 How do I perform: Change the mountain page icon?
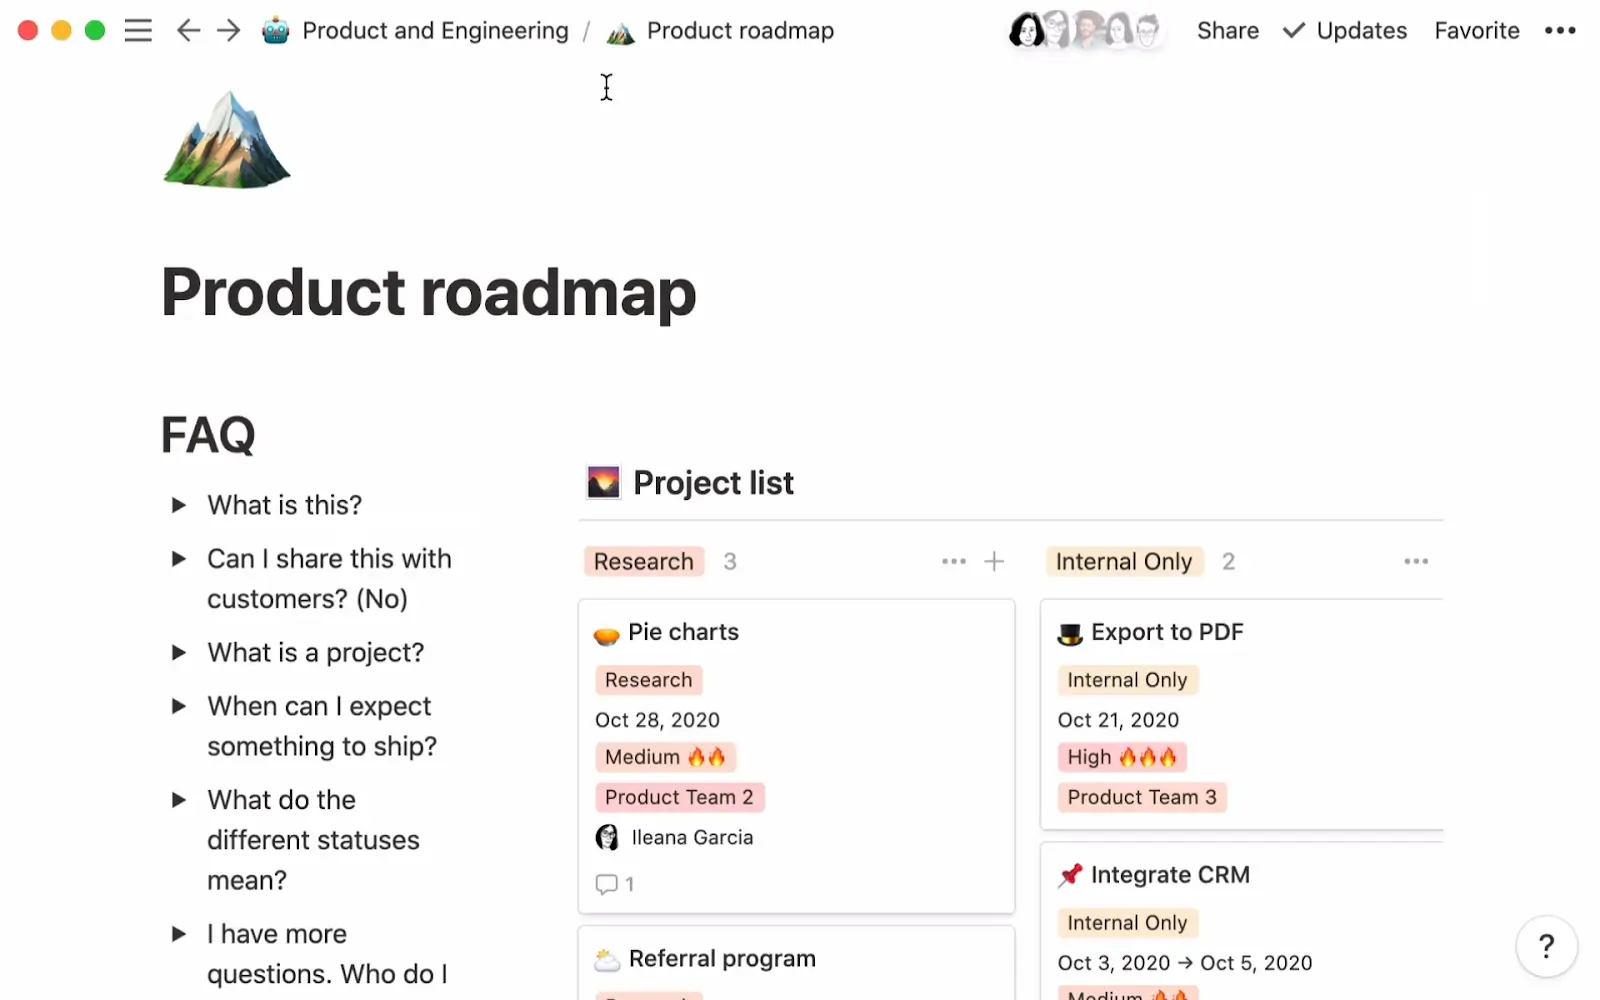click(x=226, y=140)
